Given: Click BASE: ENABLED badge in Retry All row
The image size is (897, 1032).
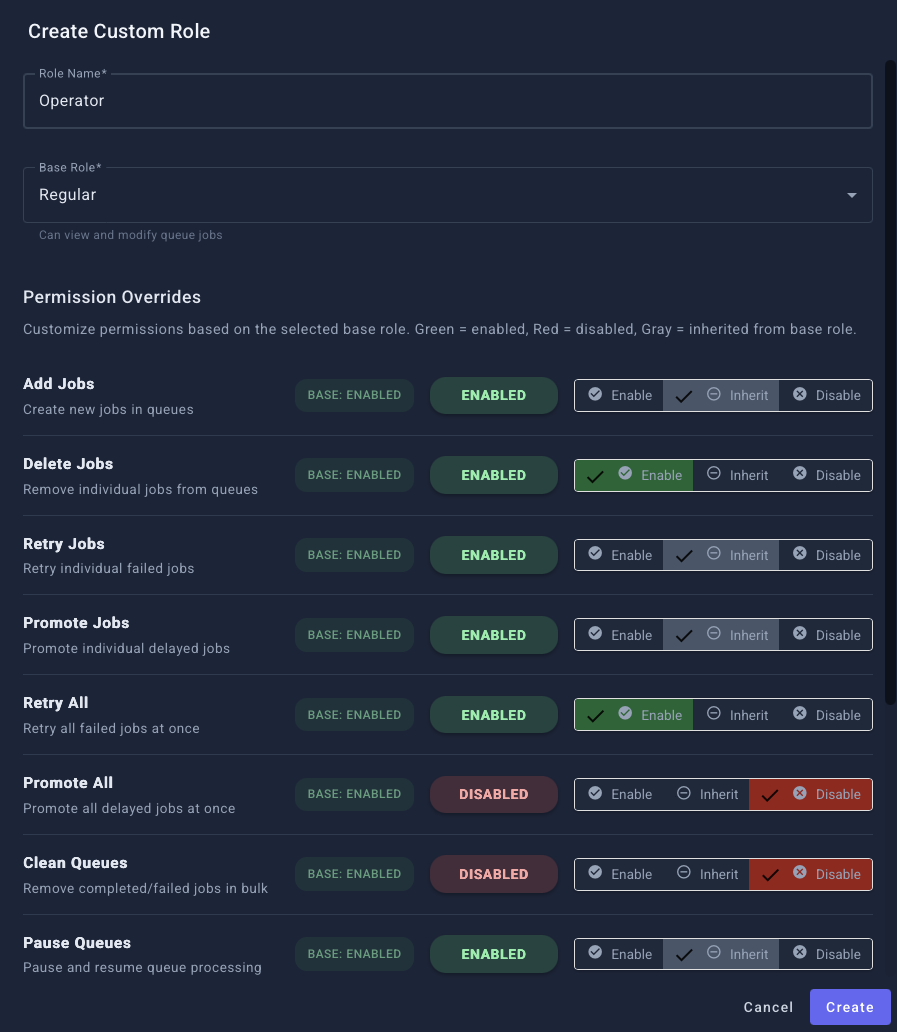Looking at the screenshot, I should click(x=354, y=715).
